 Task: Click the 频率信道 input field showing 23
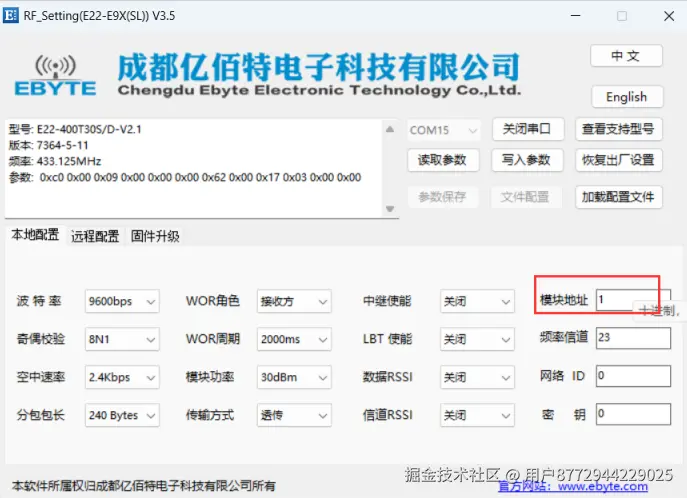(633, 338)
